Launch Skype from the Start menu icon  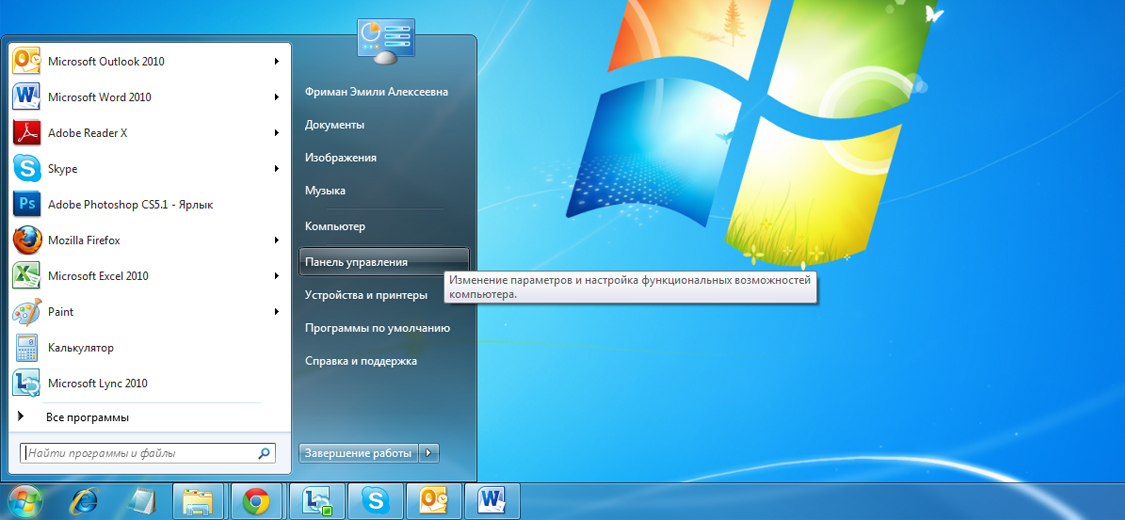click(x=27, y=169)
